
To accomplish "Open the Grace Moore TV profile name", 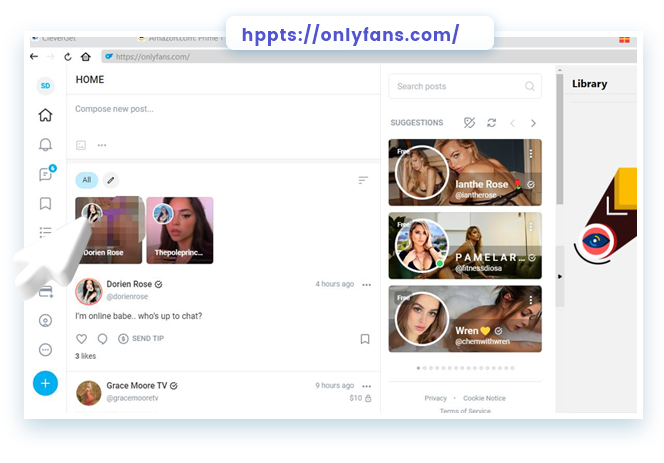I will 137,385.
